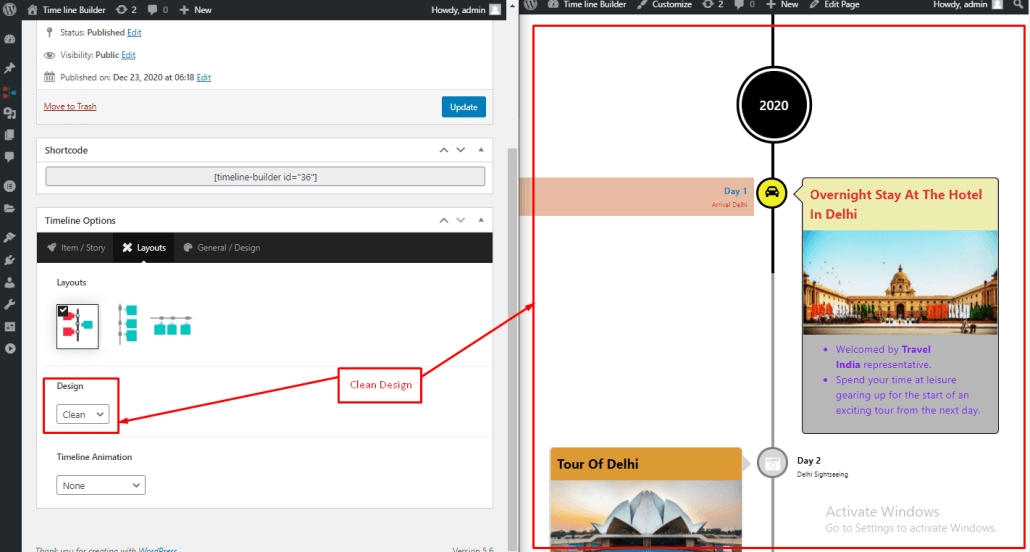Open the Users sidebar icon
Viewport: 1030px width, 552px height.
(x=9, y=283)
